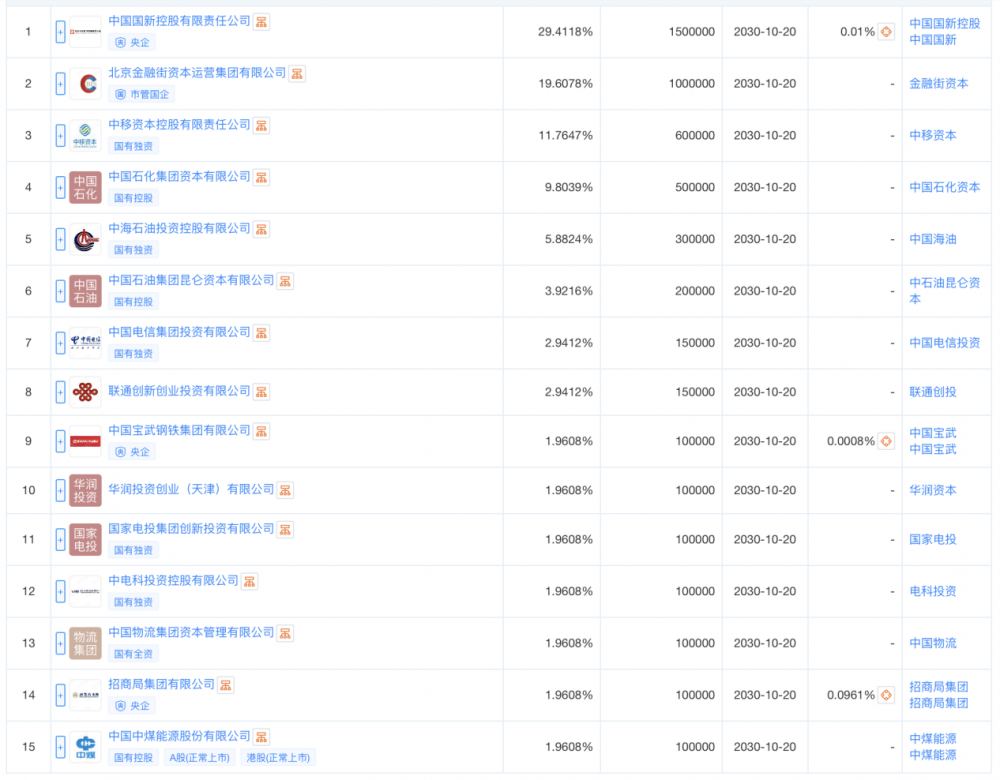
Task: Expand row 10 华润投资创业 details
Action: pos(60,490)
